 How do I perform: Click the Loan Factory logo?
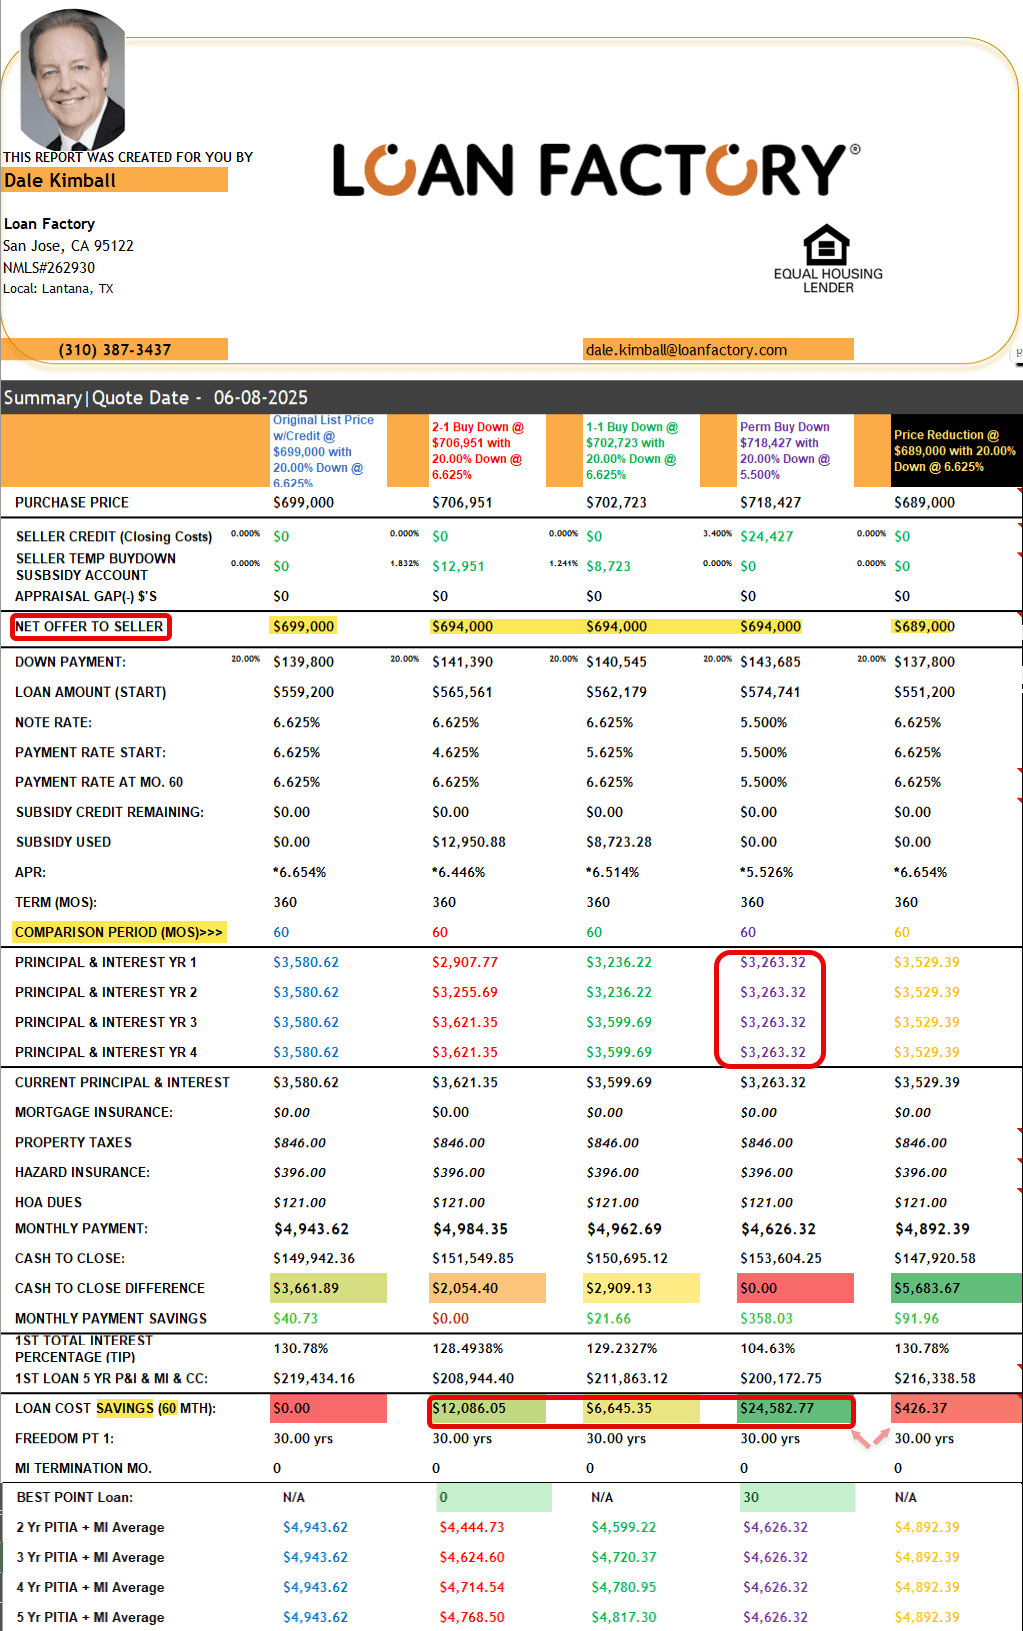pyautogui.click(x=595, y=170)
